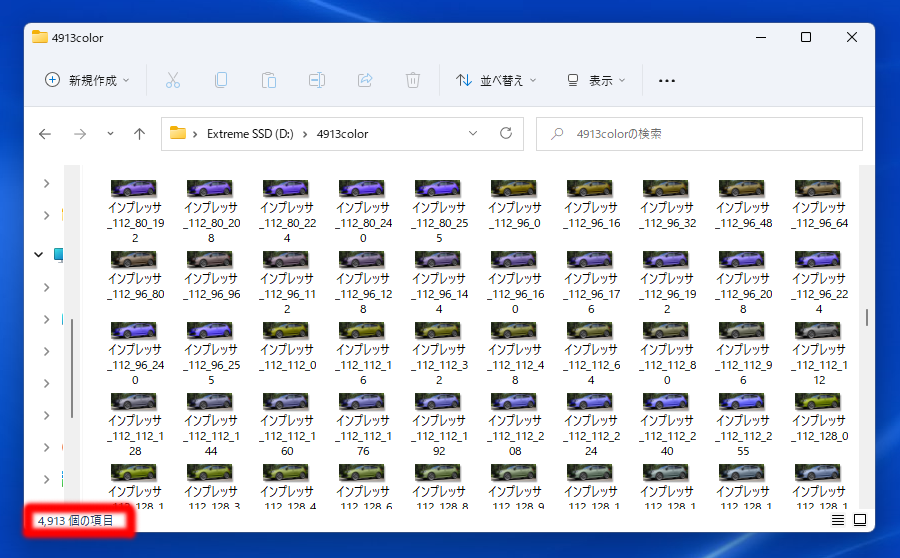
Task: Select thumbnail インプレッサ_112_96_128
Action: (x=362, y=259)
